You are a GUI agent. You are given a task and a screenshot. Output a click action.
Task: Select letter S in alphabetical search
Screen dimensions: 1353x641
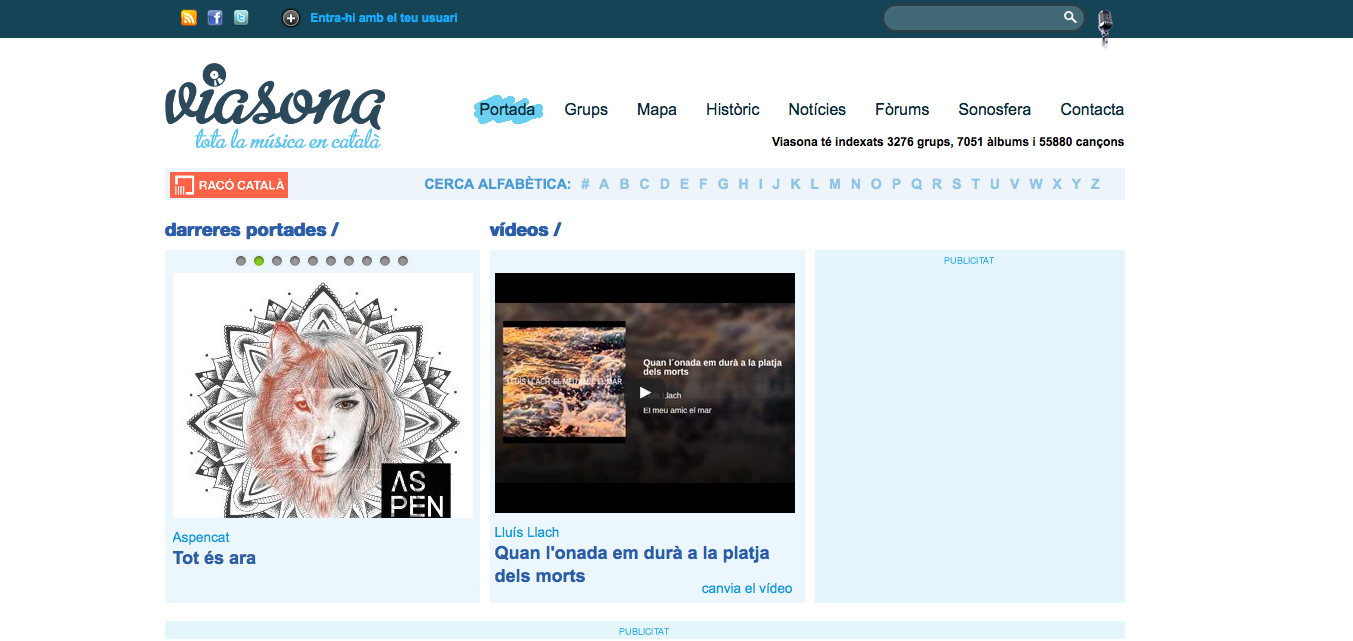957,184
